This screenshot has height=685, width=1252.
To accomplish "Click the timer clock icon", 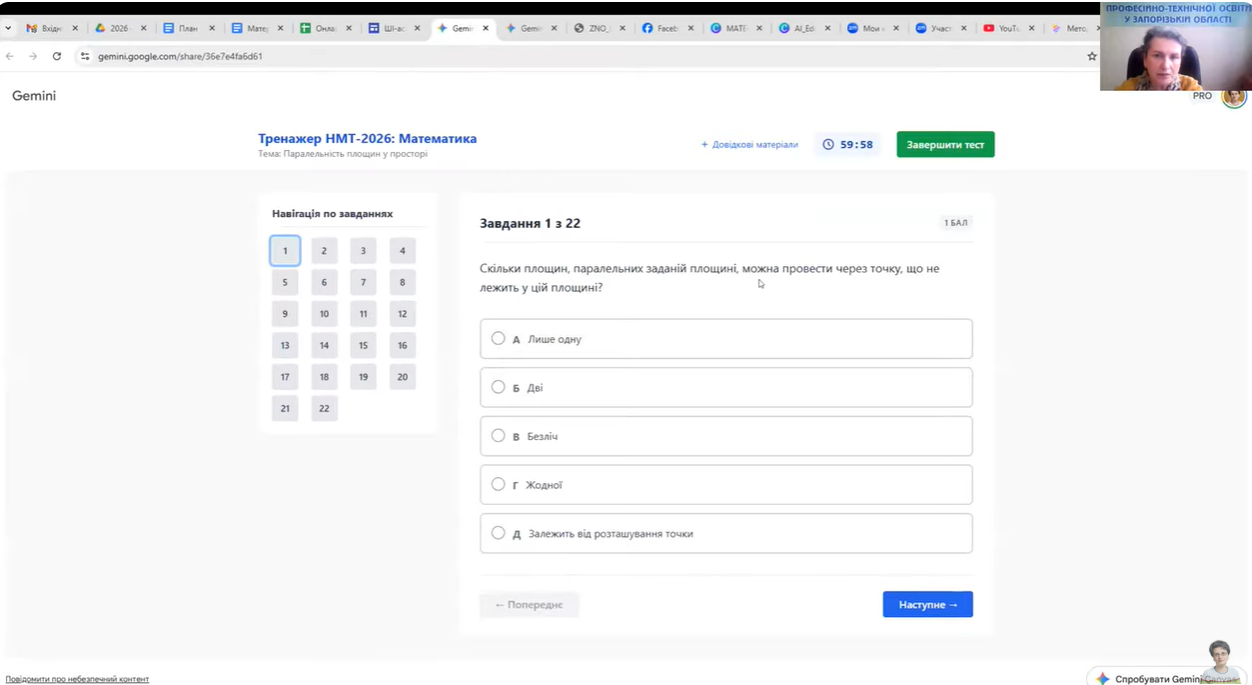I will pos(828,145).
